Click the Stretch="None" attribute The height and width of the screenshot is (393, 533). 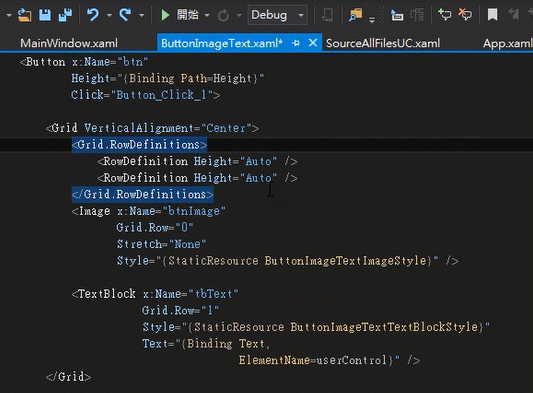pos(161,244)
